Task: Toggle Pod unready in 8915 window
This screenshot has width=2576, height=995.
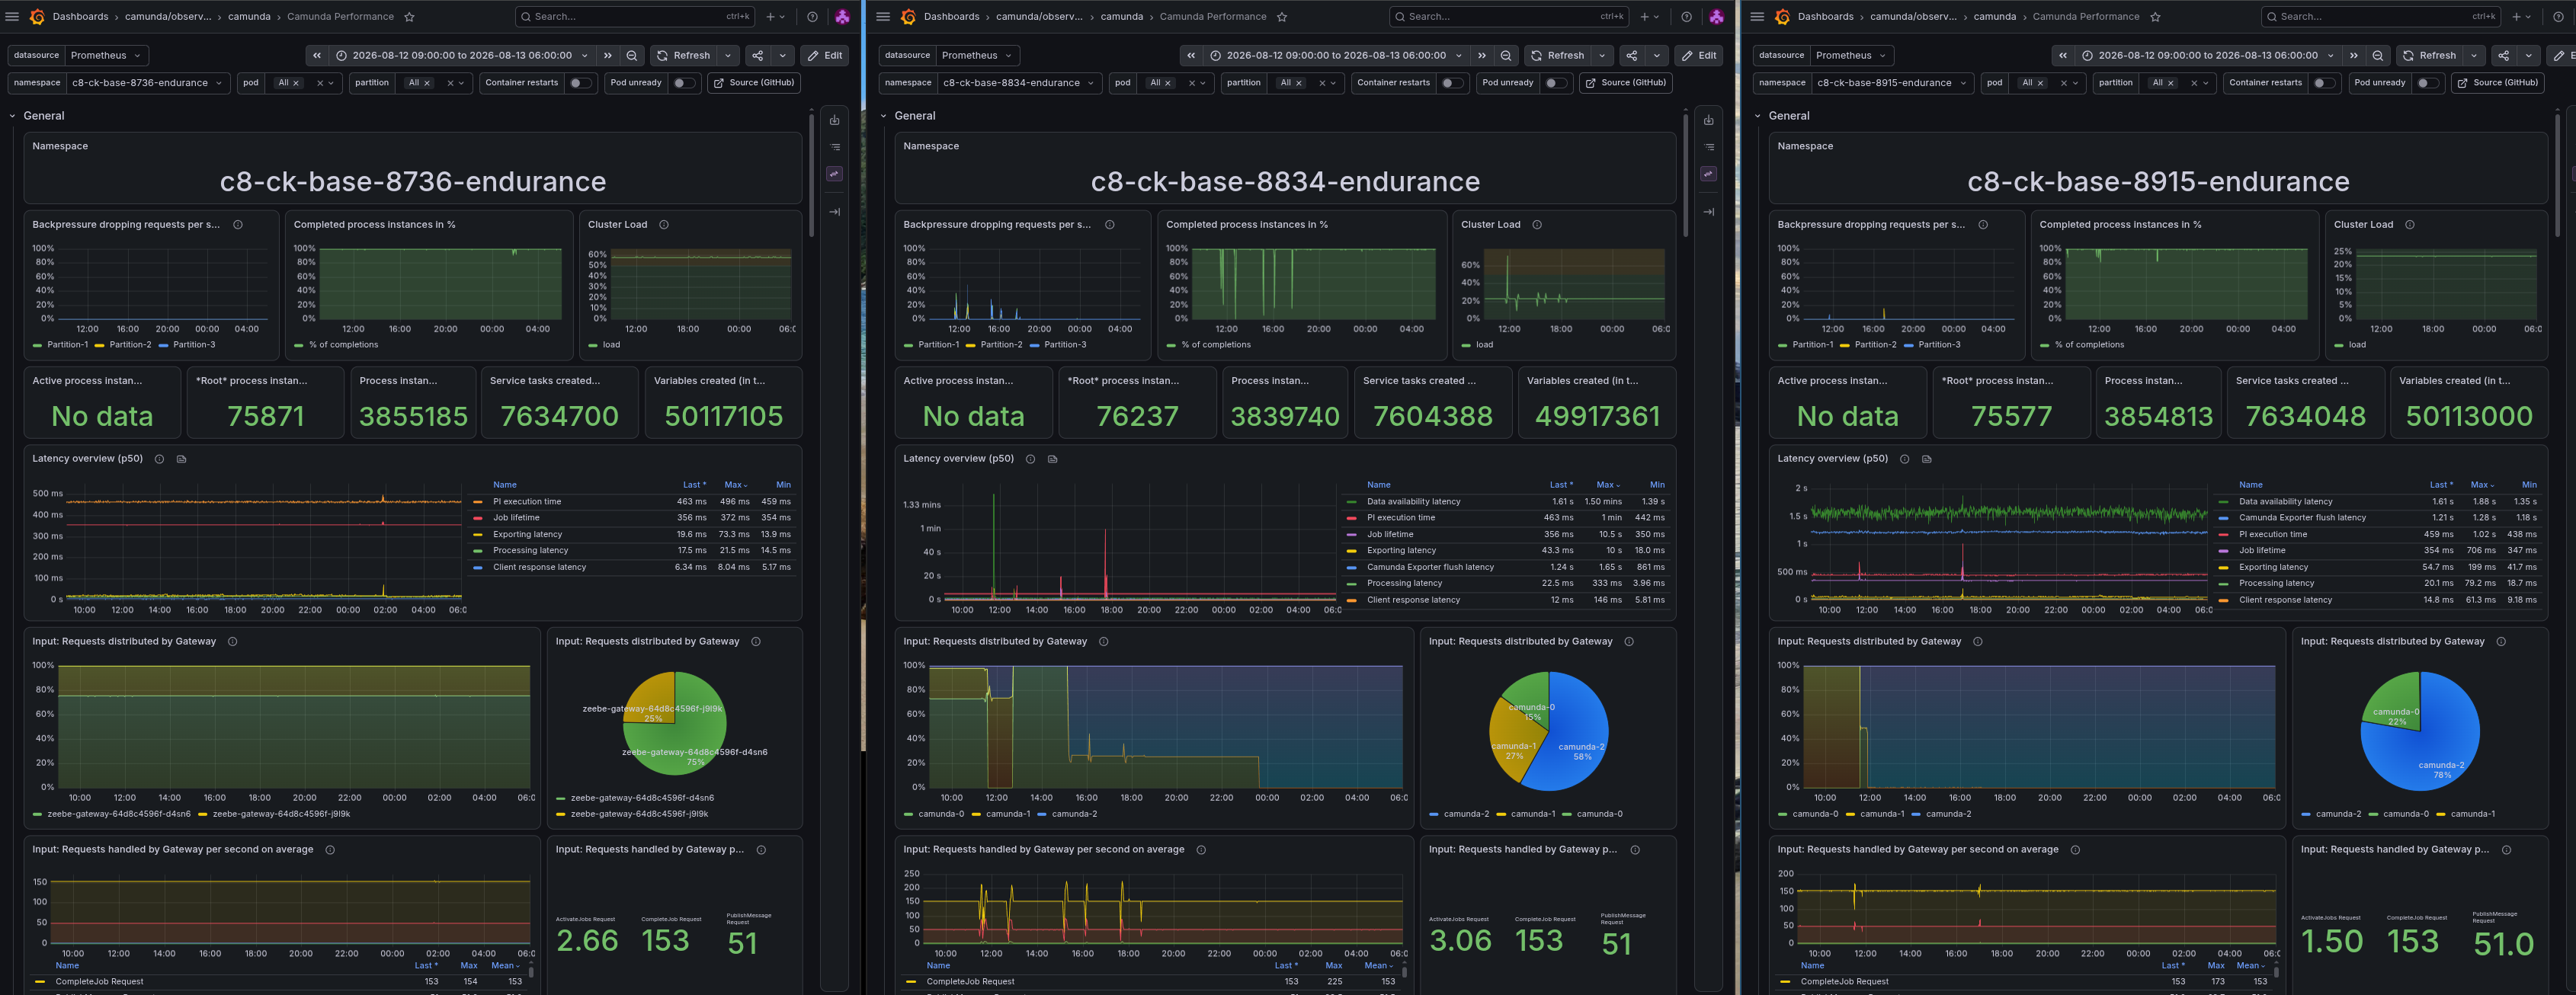Action: point(2427,84)
